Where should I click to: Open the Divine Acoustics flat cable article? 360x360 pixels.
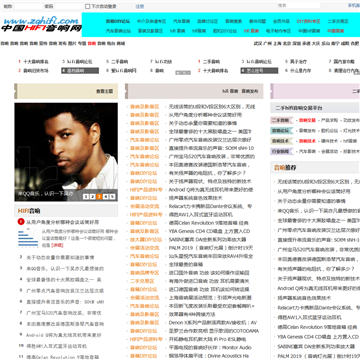pos(209,356)
